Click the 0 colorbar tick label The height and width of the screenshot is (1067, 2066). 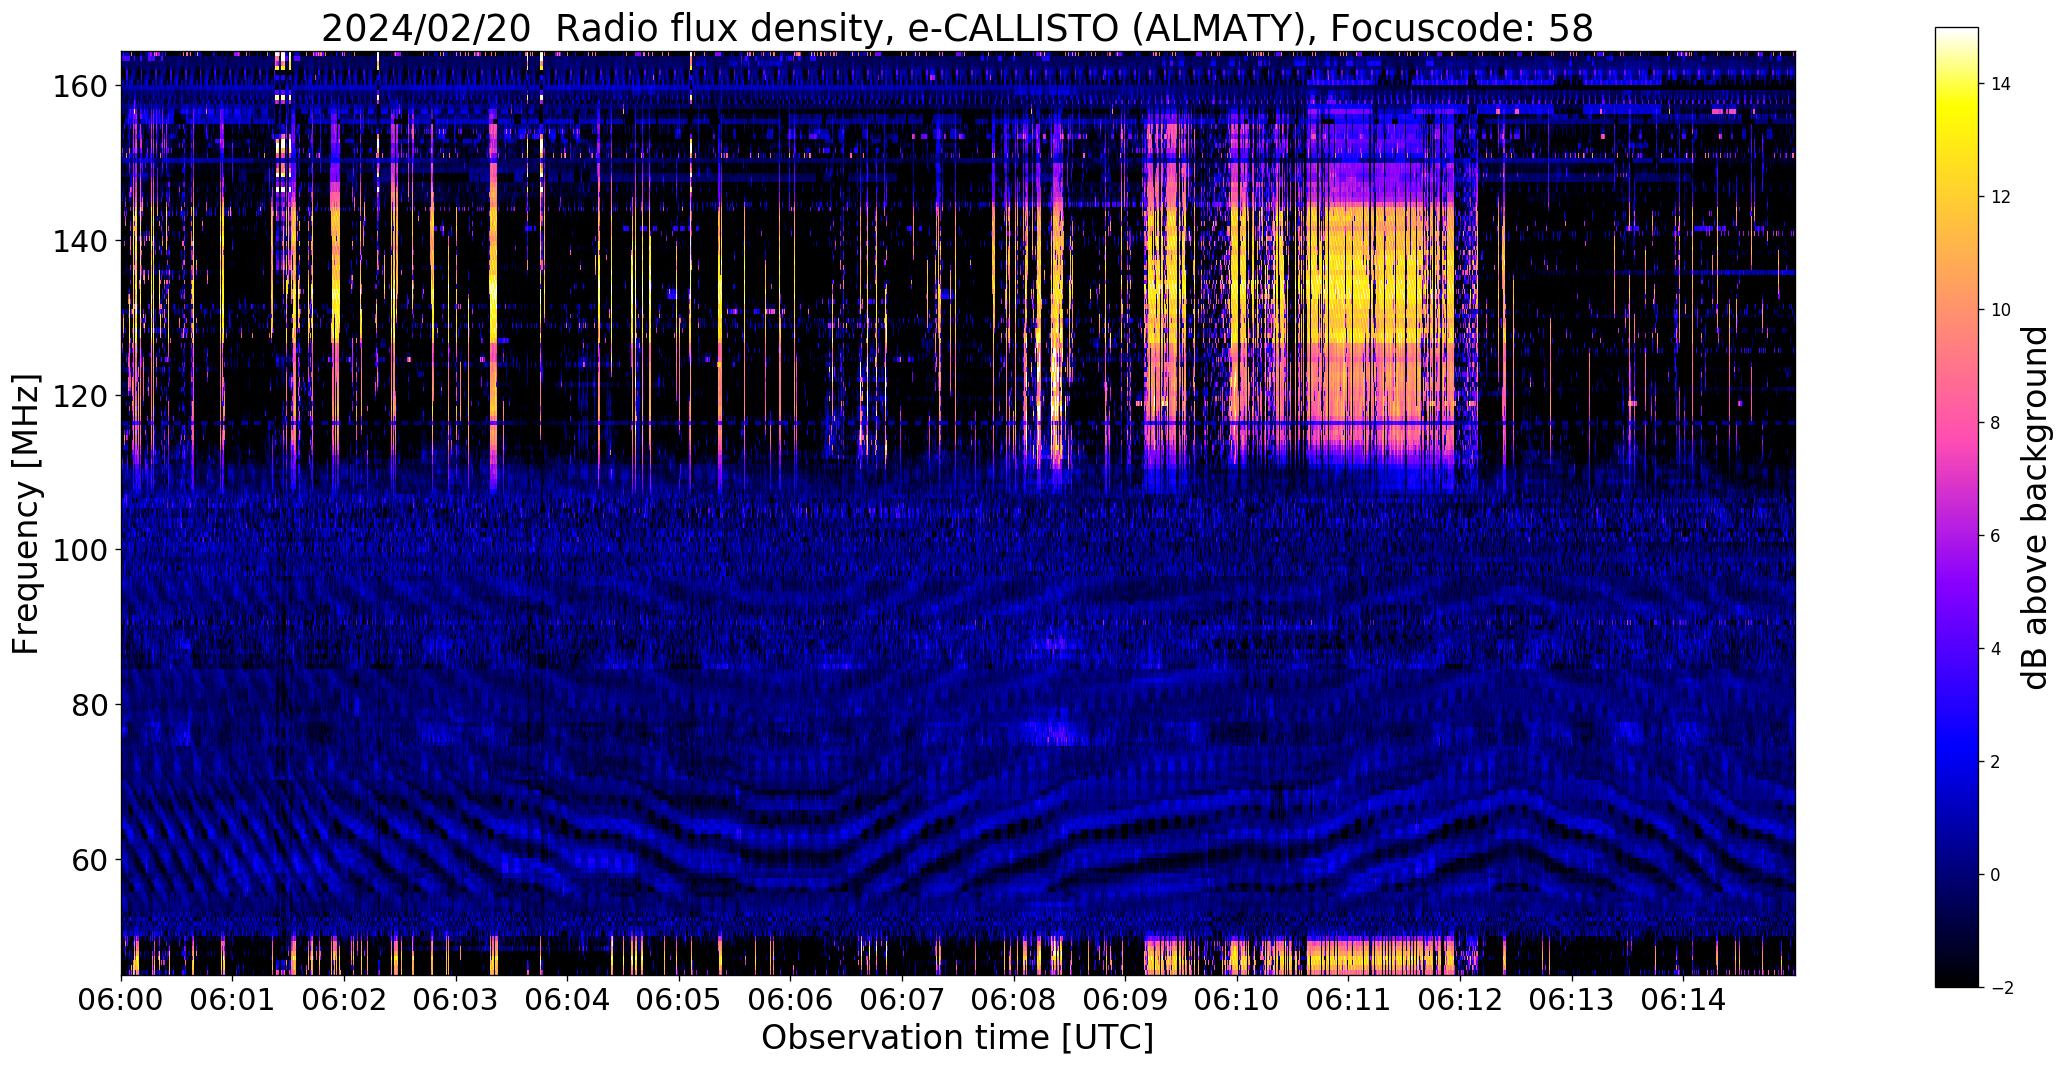tap(1995, 875)
